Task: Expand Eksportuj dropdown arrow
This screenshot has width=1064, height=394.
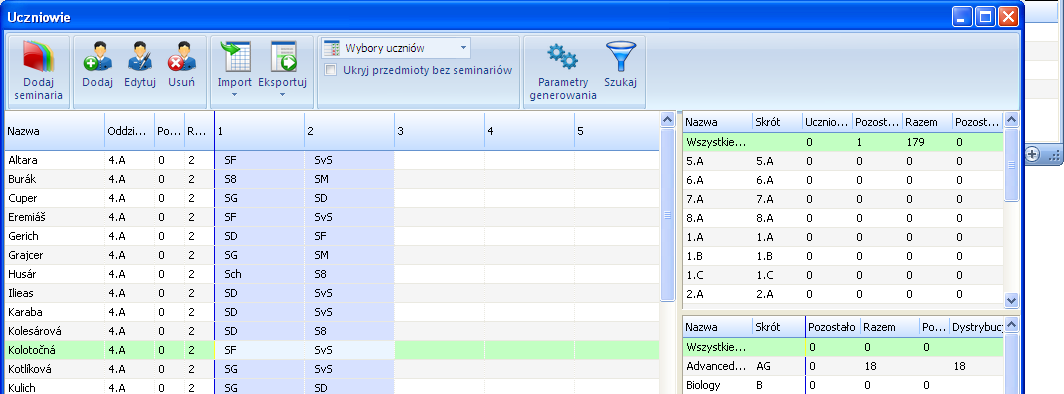Action: [x=283, y=95]
